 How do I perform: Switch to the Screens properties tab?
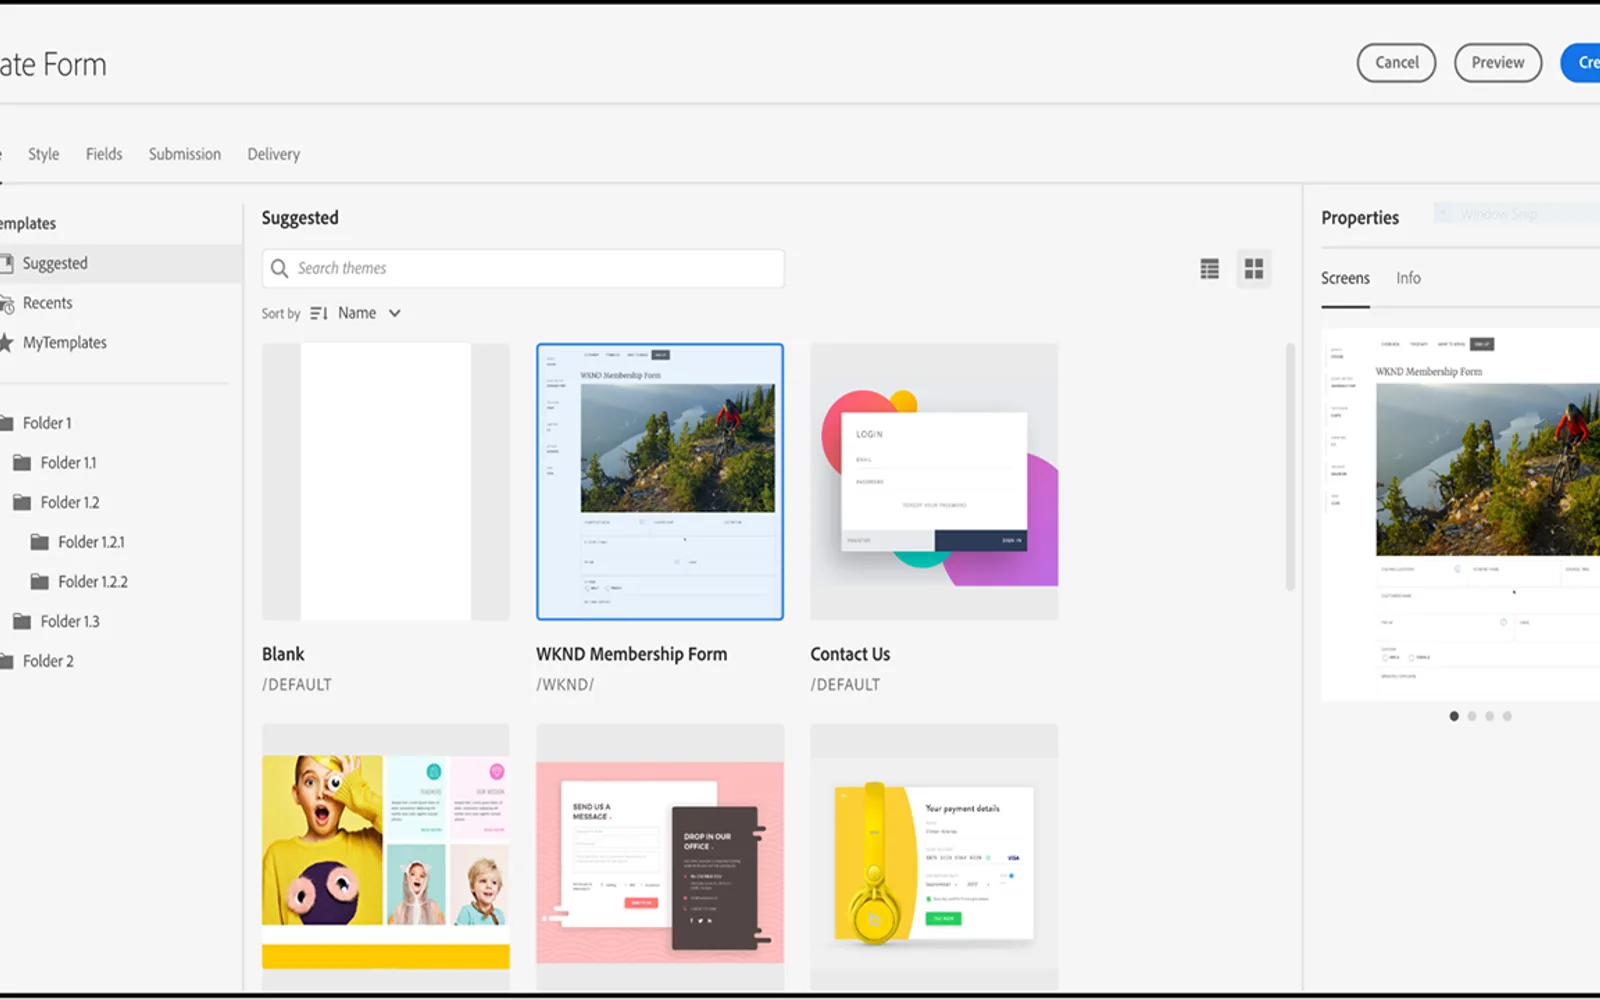tap(1345, 278)
